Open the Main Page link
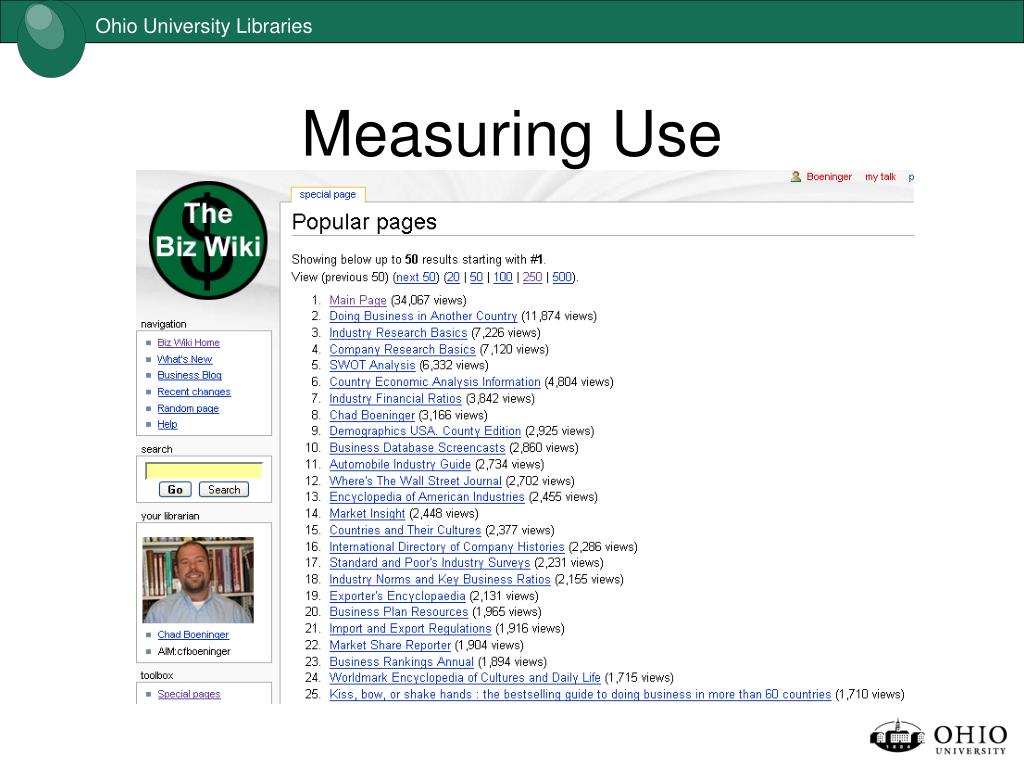Screen dimensions: 1024x768 358,300
